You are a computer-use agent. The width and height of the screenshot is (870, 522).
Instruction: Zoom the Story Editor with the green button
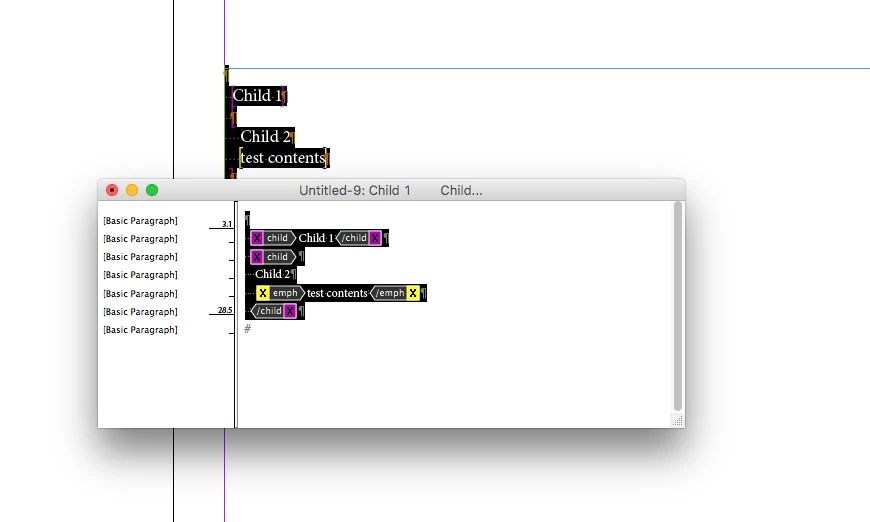point(152,190)
